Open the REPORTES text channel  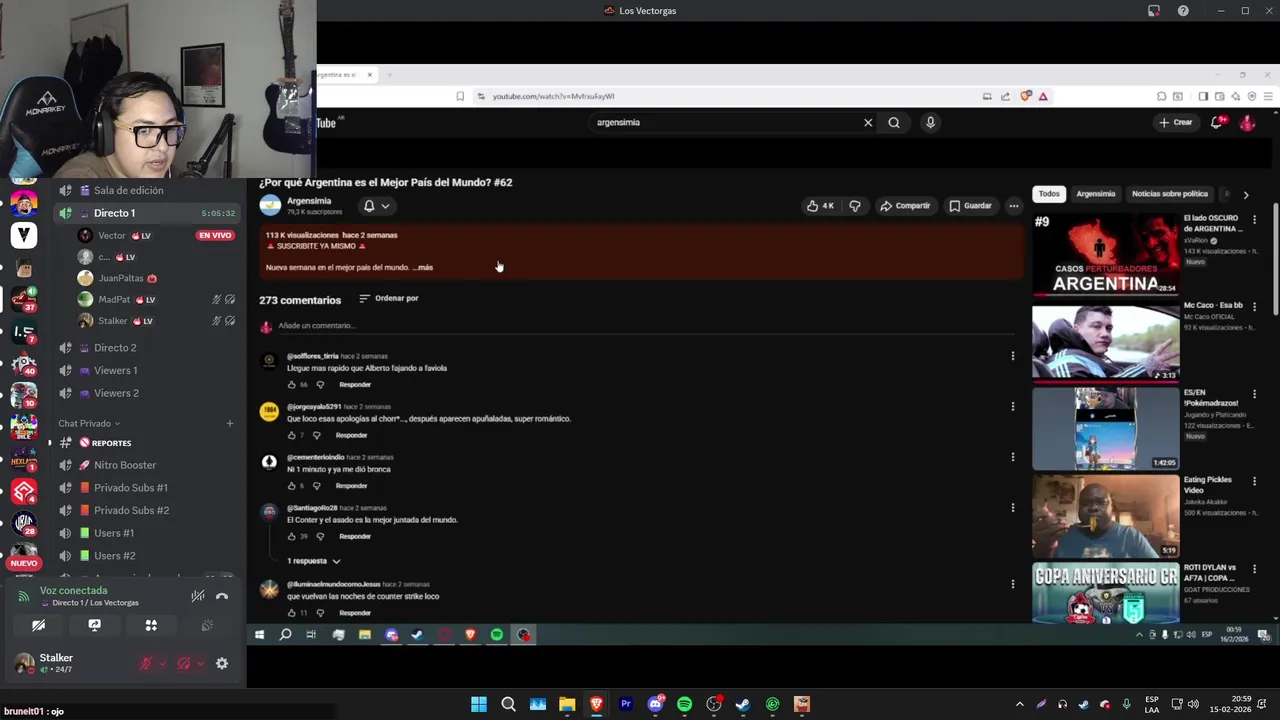coord(111,443)
